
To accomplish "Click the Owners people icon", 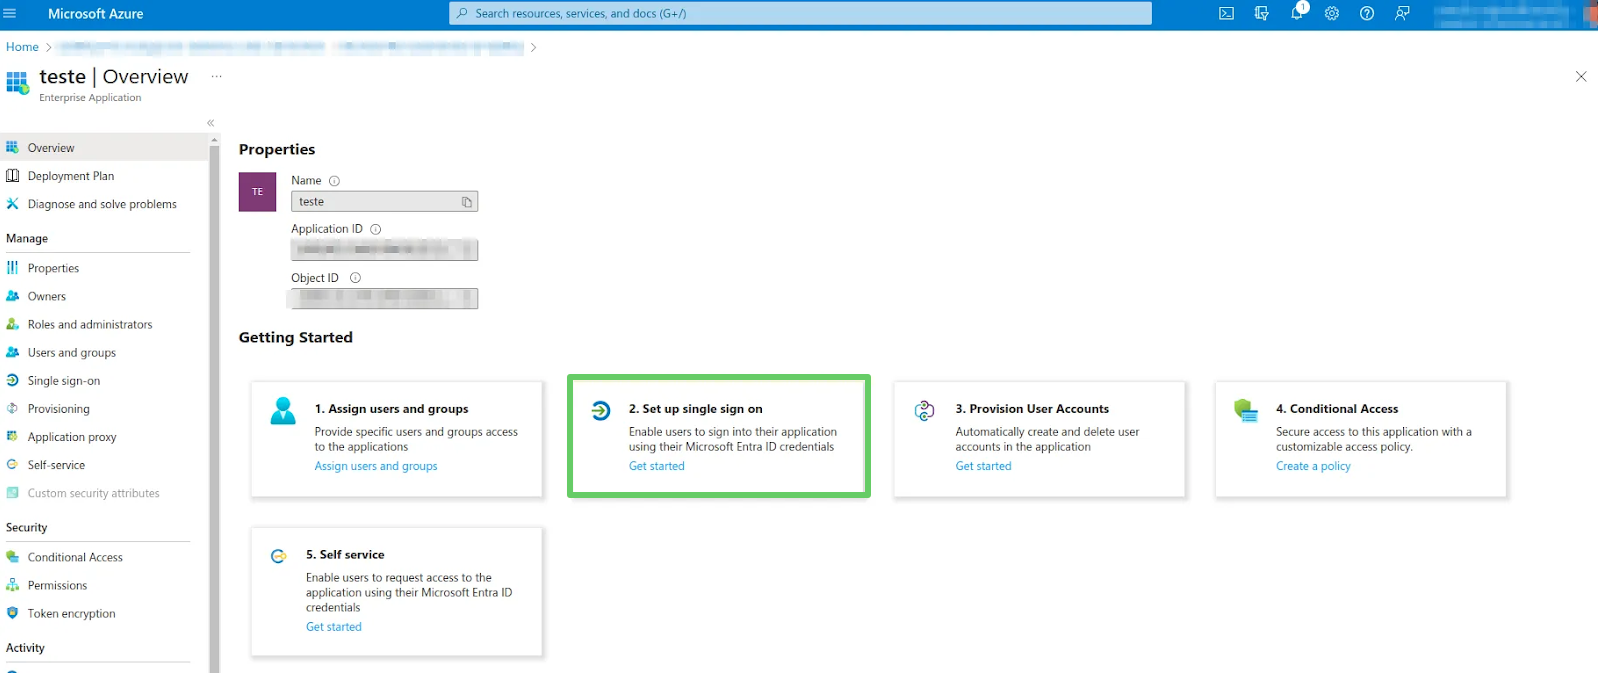I will [12, 296].
